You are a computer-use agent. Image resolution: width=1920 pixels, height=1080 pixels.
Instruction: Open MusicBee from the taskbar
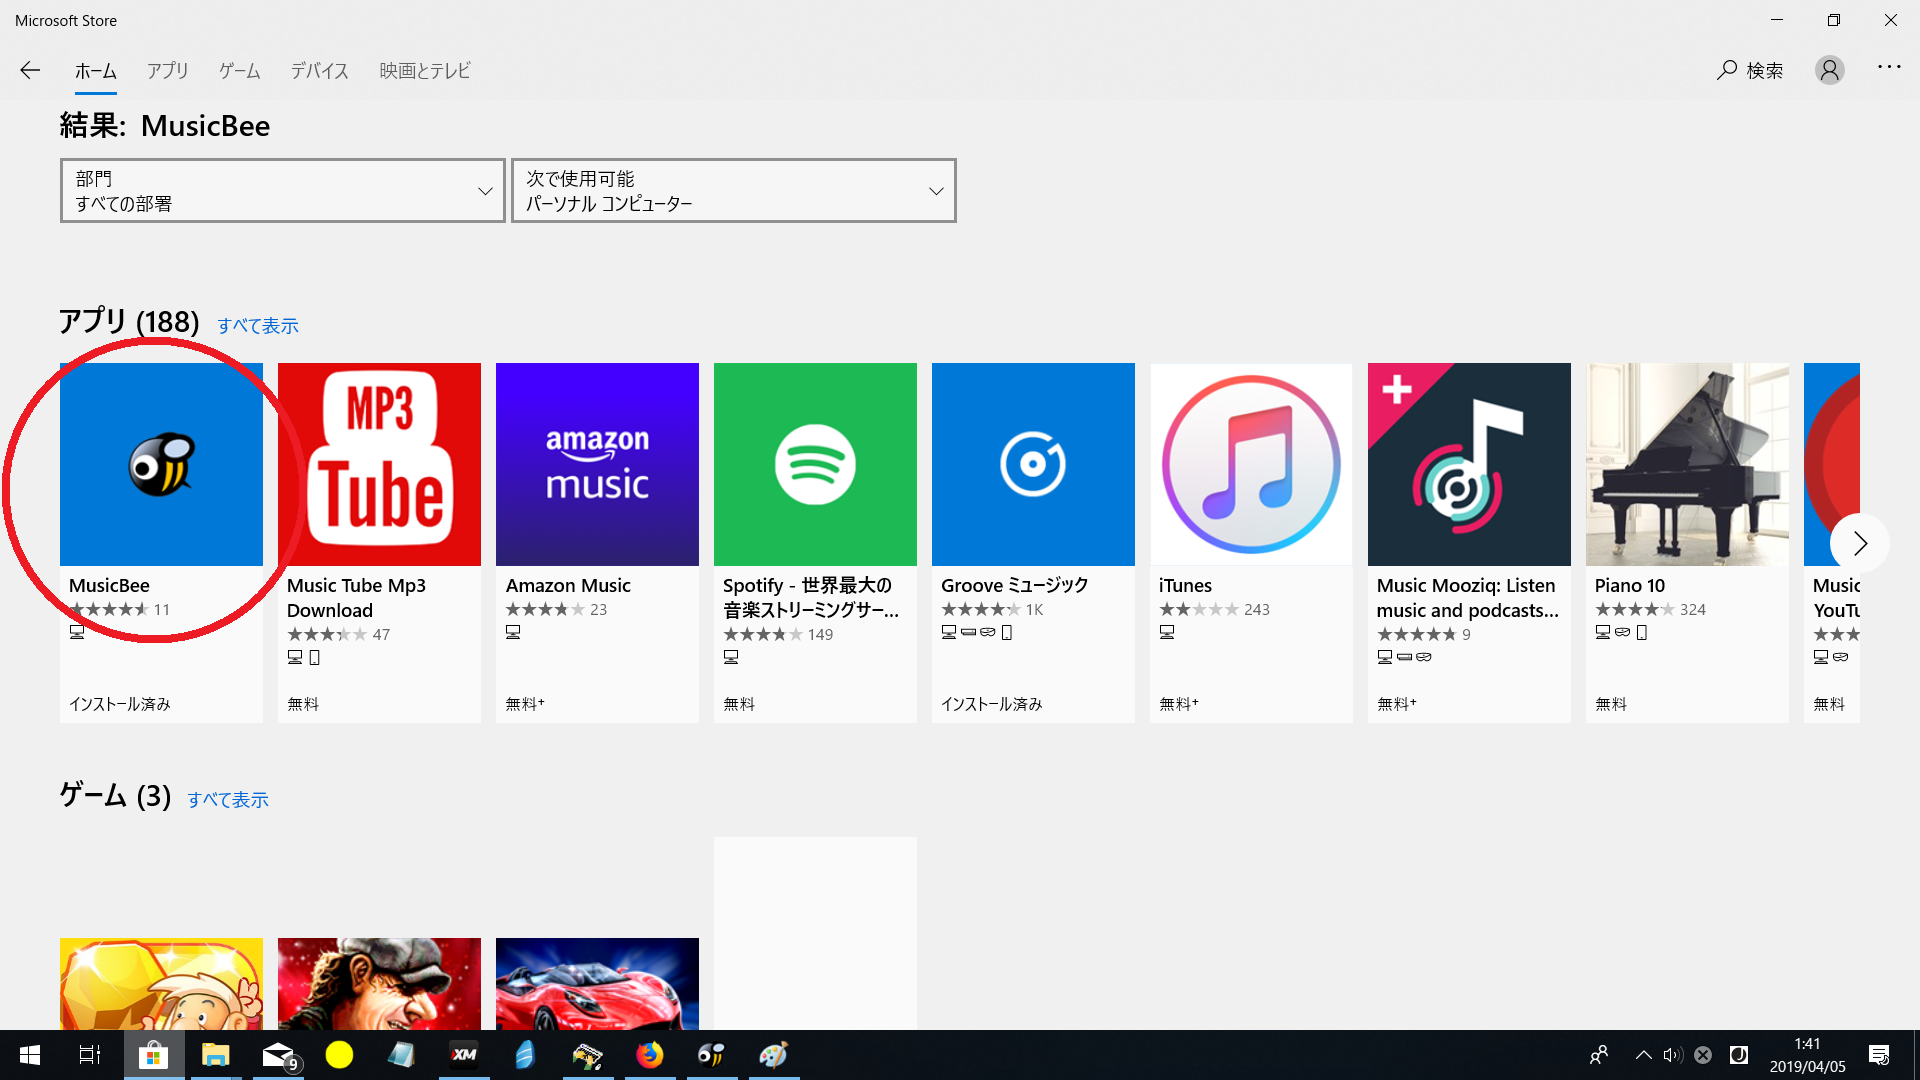(x=711, y=1055)
